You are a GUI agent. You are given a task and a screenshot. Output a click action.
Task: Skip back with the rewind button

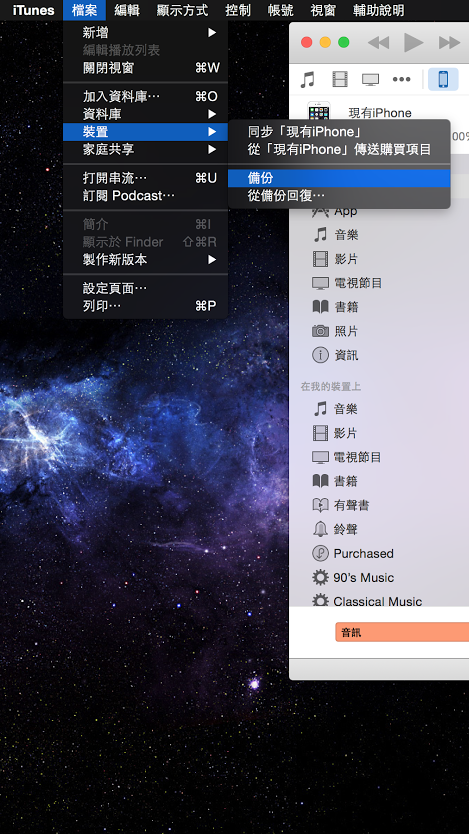tap(378, 43)
